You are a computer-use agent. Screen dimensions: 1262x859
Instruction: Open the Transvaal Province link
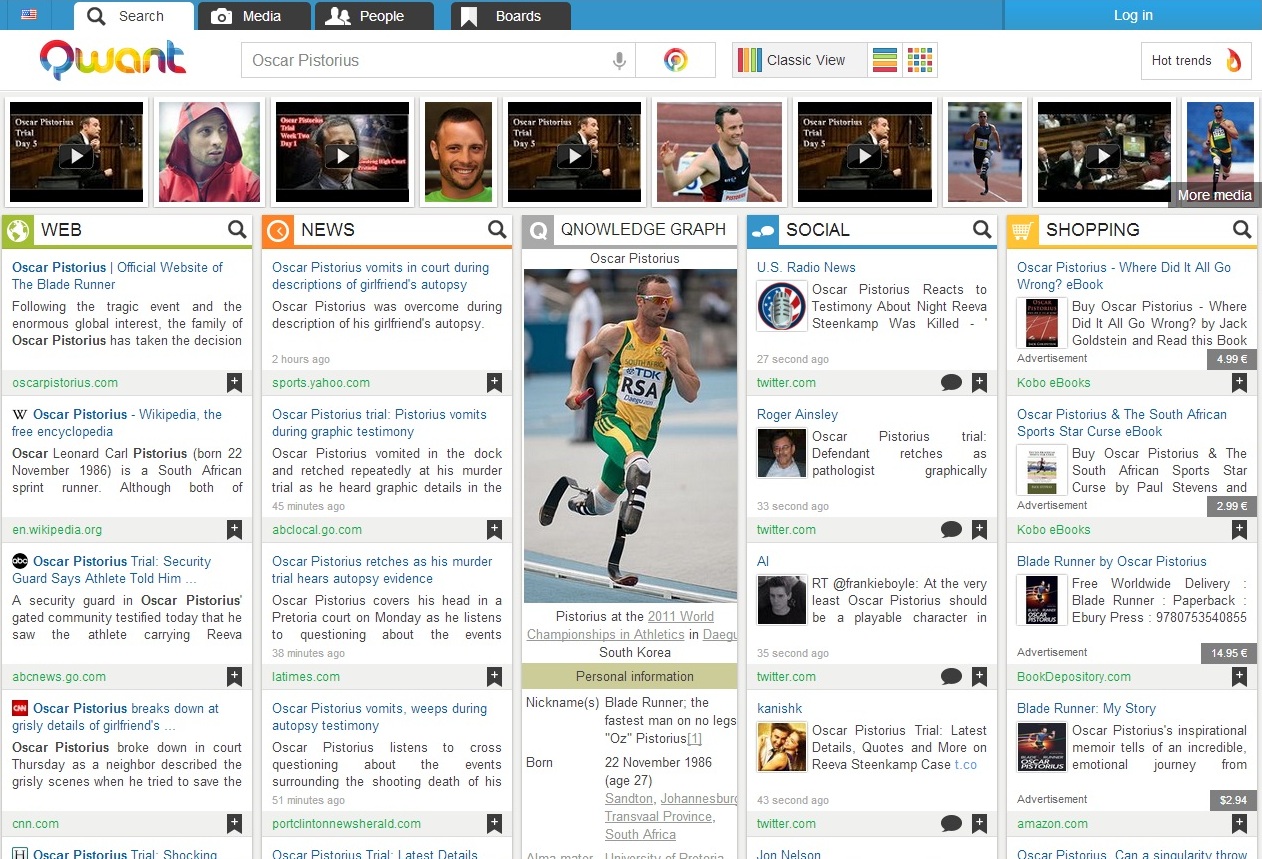tap(659, 816)
